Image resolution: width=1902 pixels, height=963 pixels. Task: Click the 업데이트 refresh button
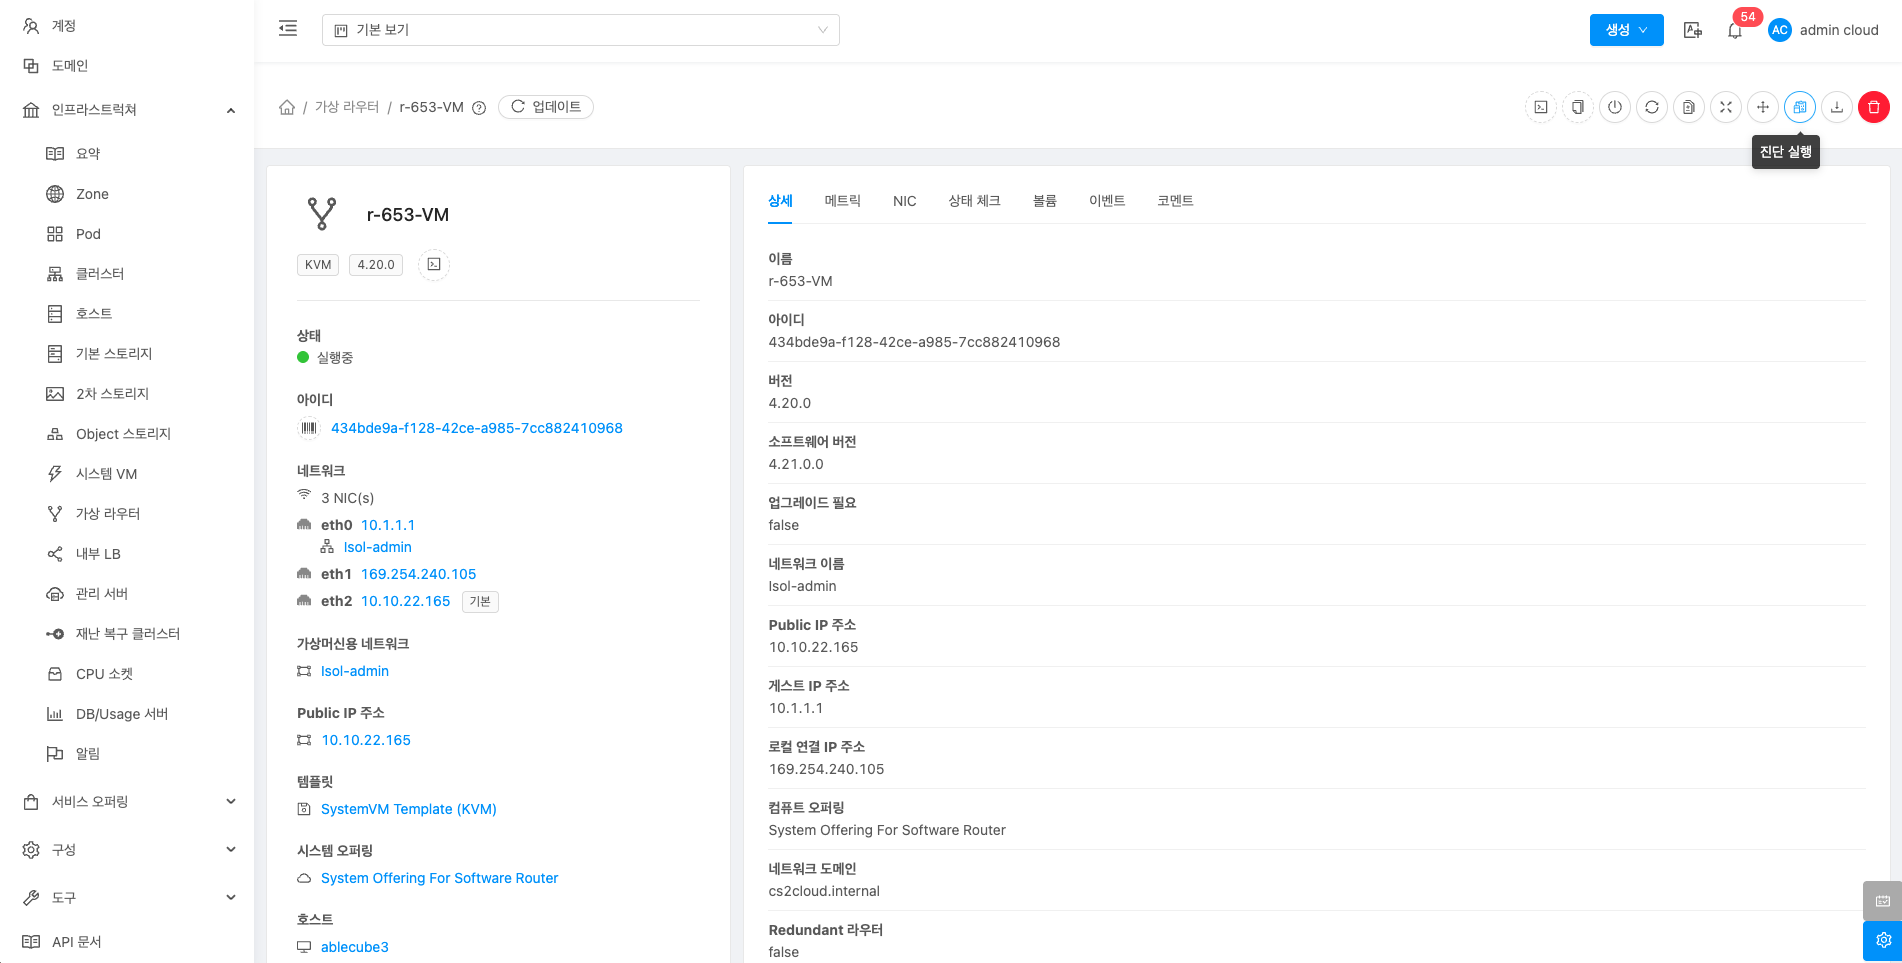click(546, 107)
